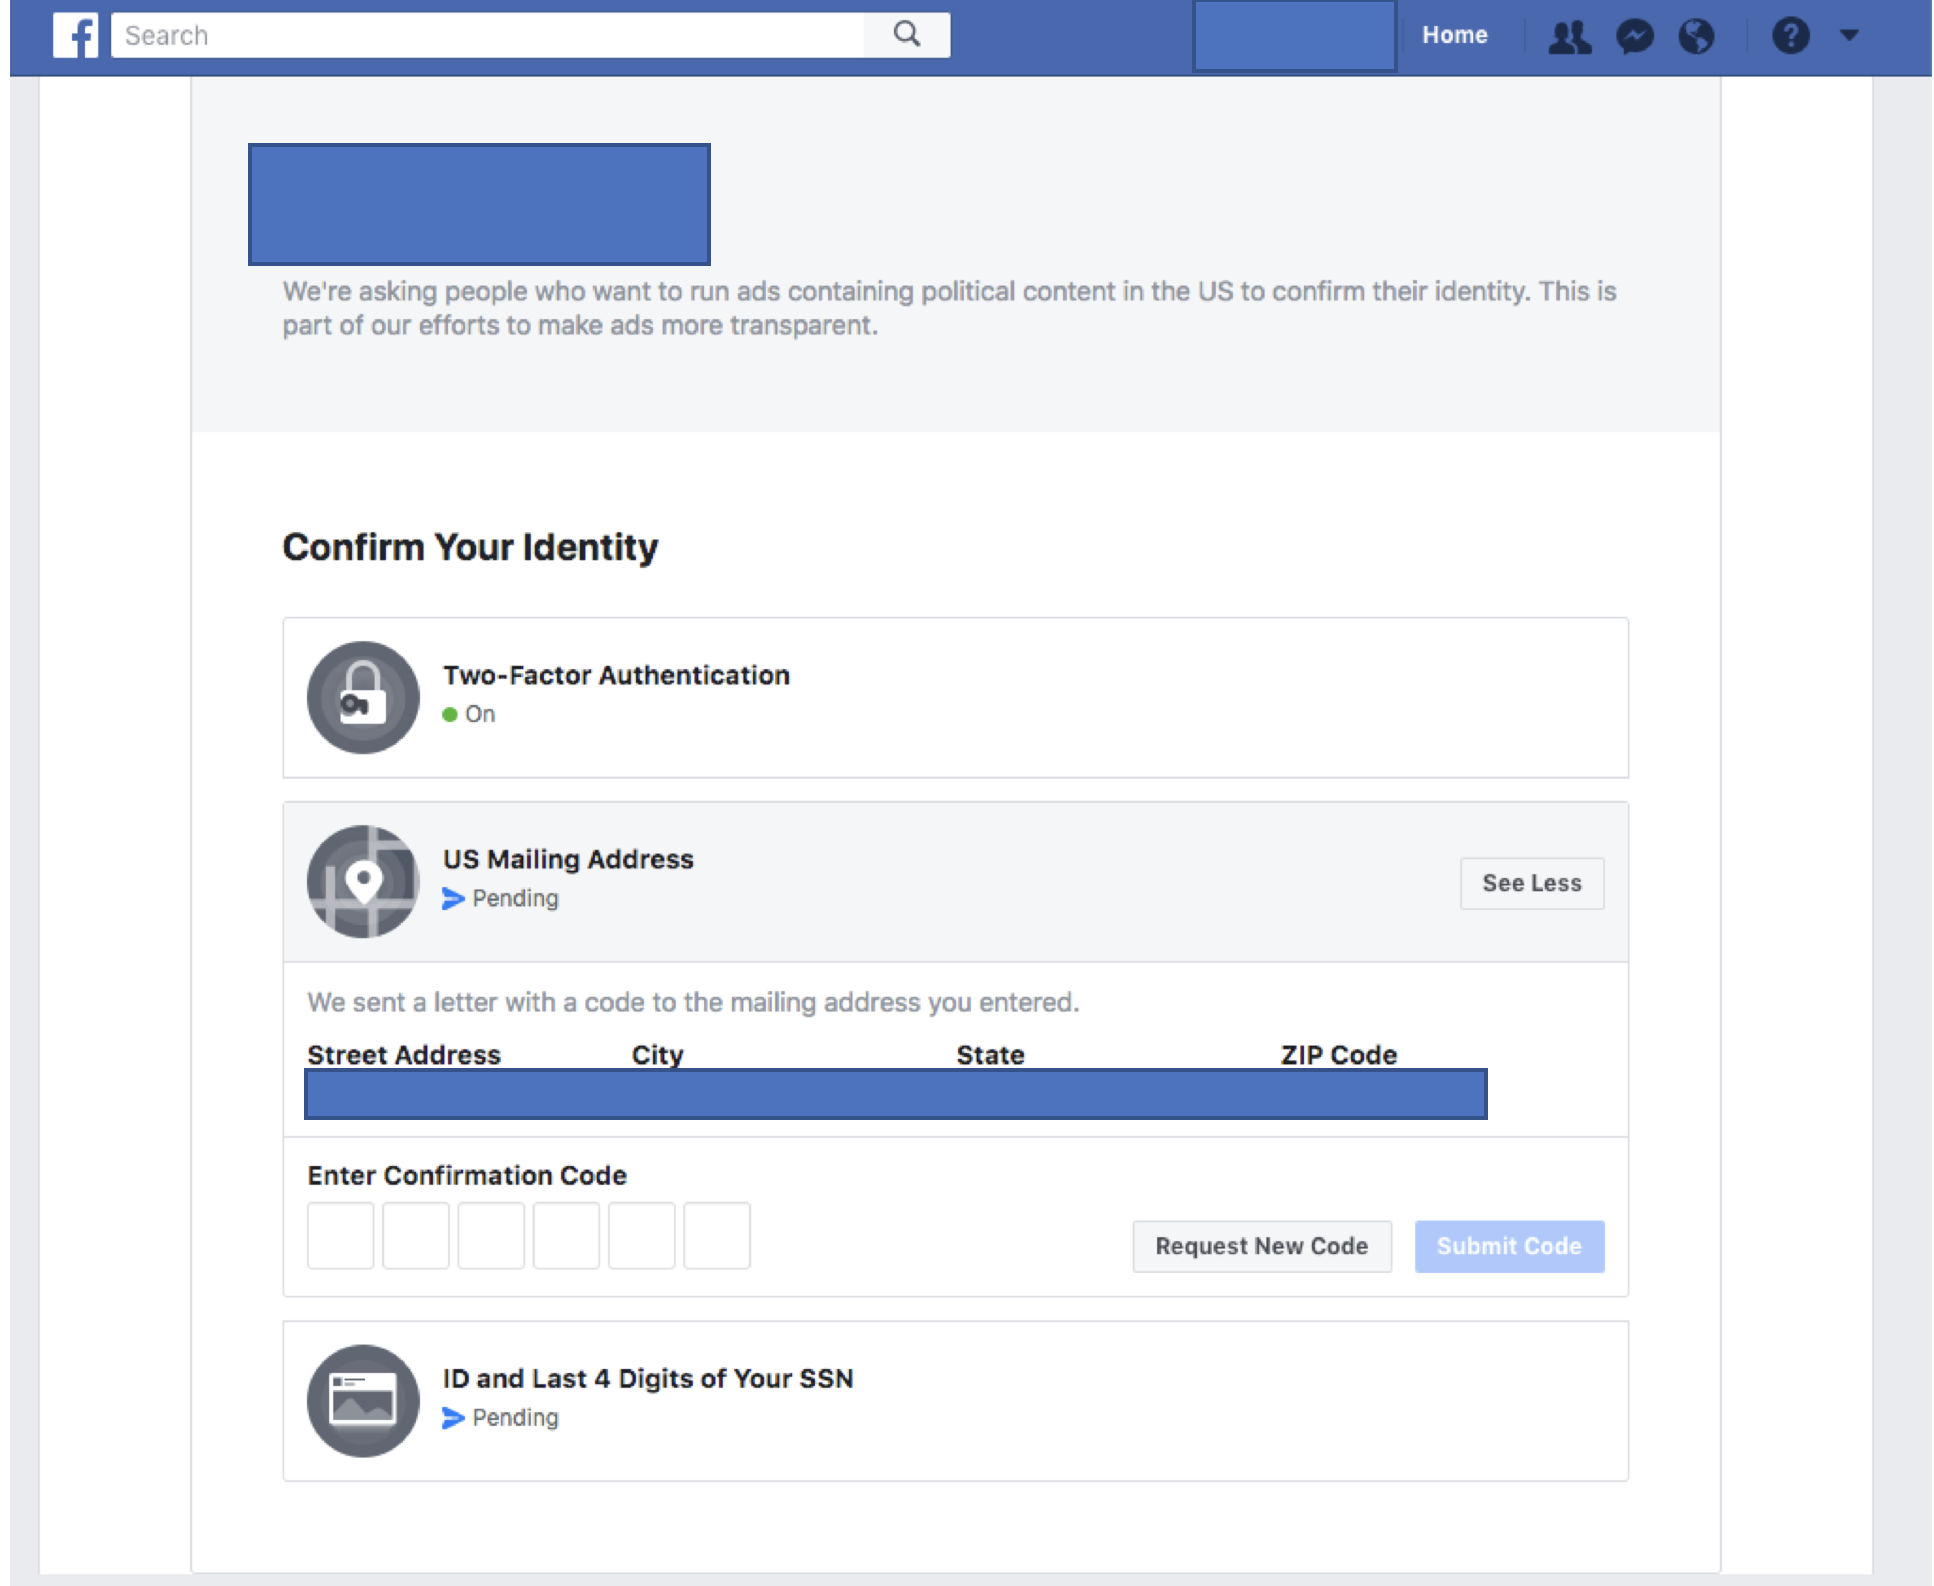Open the account dropdown arrow

tap(1849, 36)
